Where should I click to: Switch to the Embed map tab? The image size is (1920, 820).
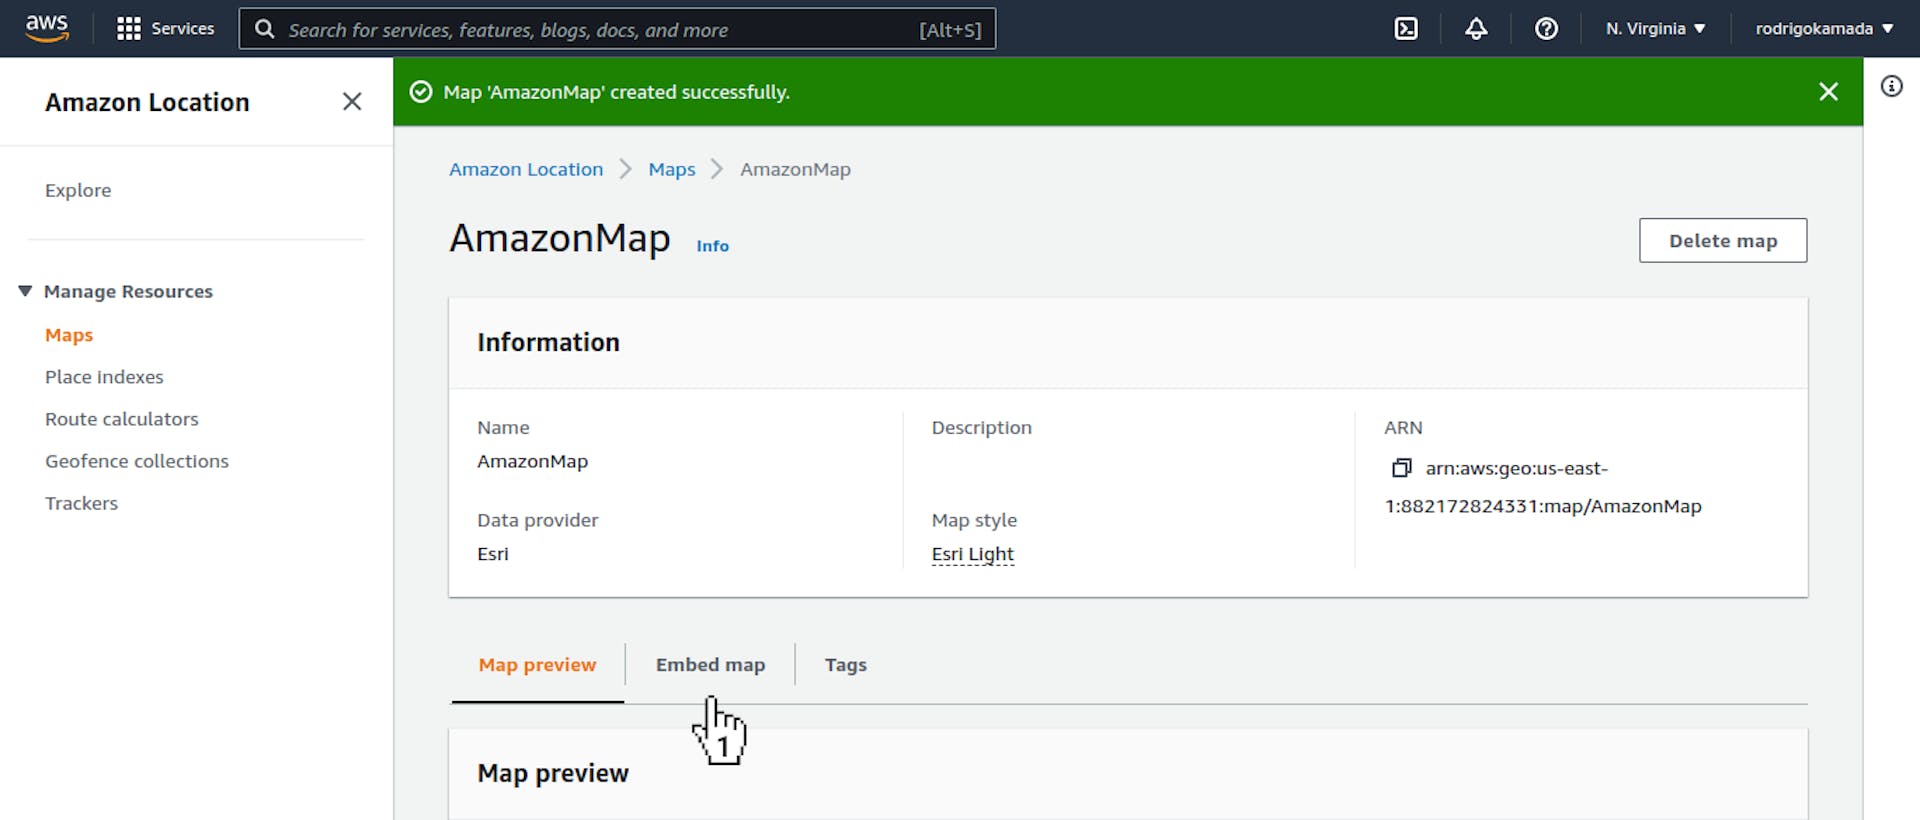(710, 665)
